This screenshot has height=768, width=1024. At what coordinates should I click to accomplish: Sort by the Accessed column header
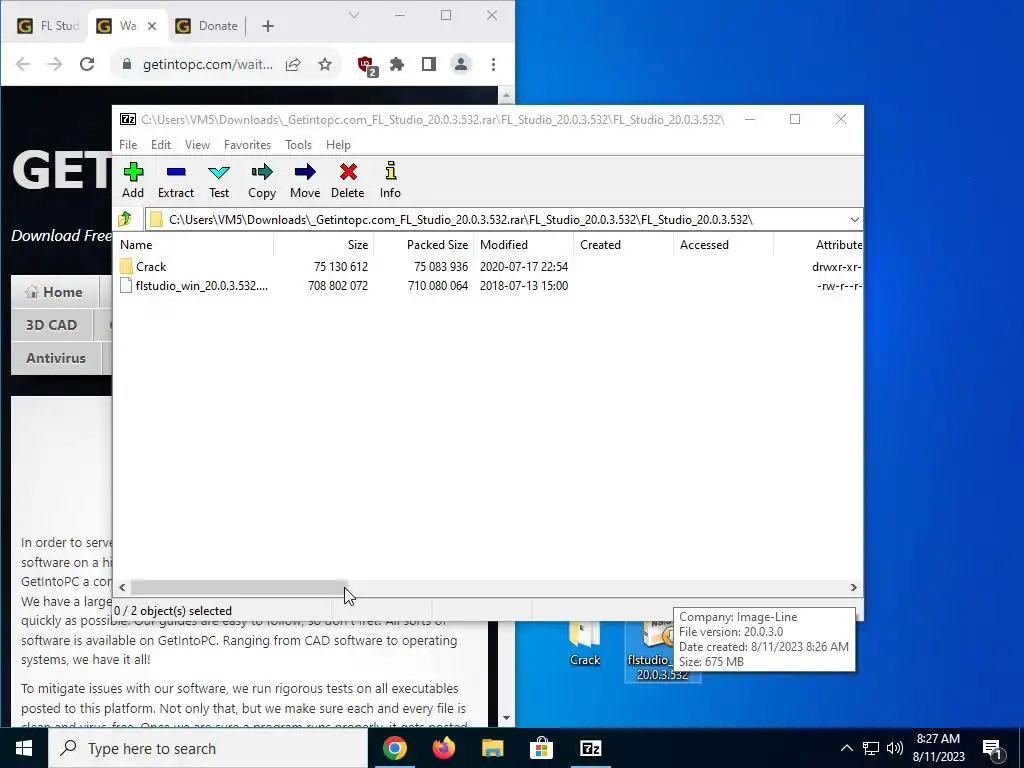pyautogui.click(x=724, y=245)
